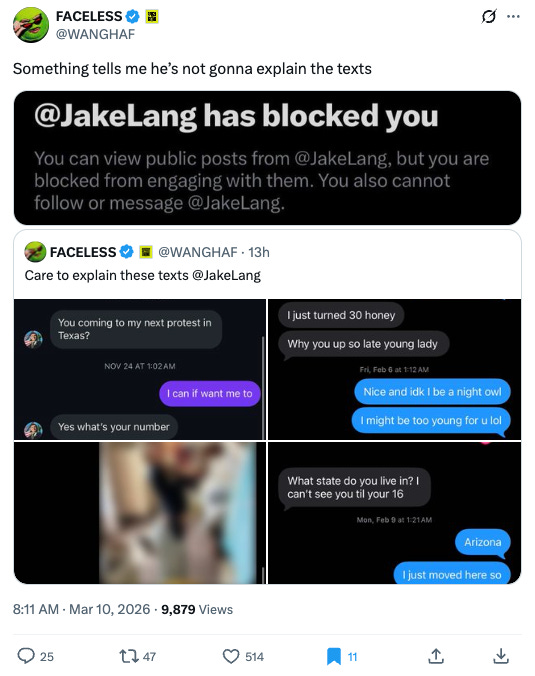Click the yellow affiliate badge beside name

point(152,16)
